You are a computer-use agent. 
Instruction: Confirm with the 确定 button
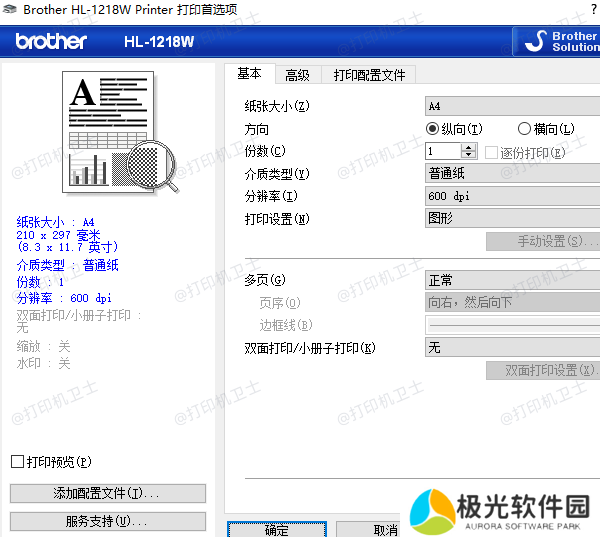[x=277, y=529]
